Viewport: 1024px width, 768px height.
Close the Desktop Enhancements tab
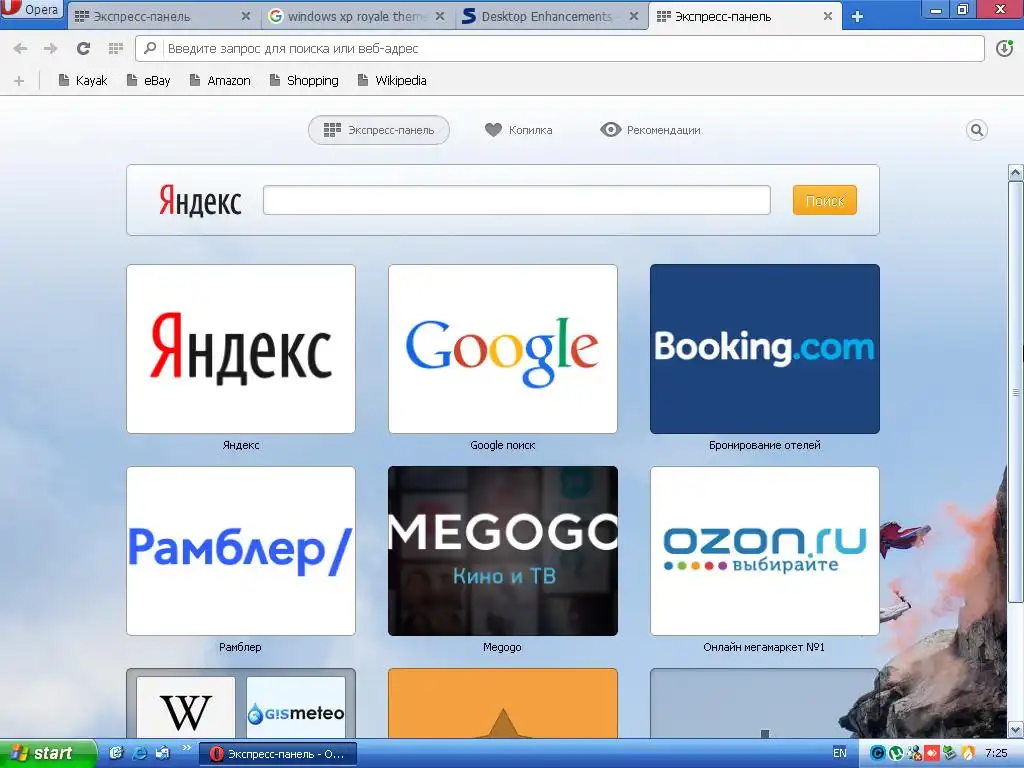point(633,16)
